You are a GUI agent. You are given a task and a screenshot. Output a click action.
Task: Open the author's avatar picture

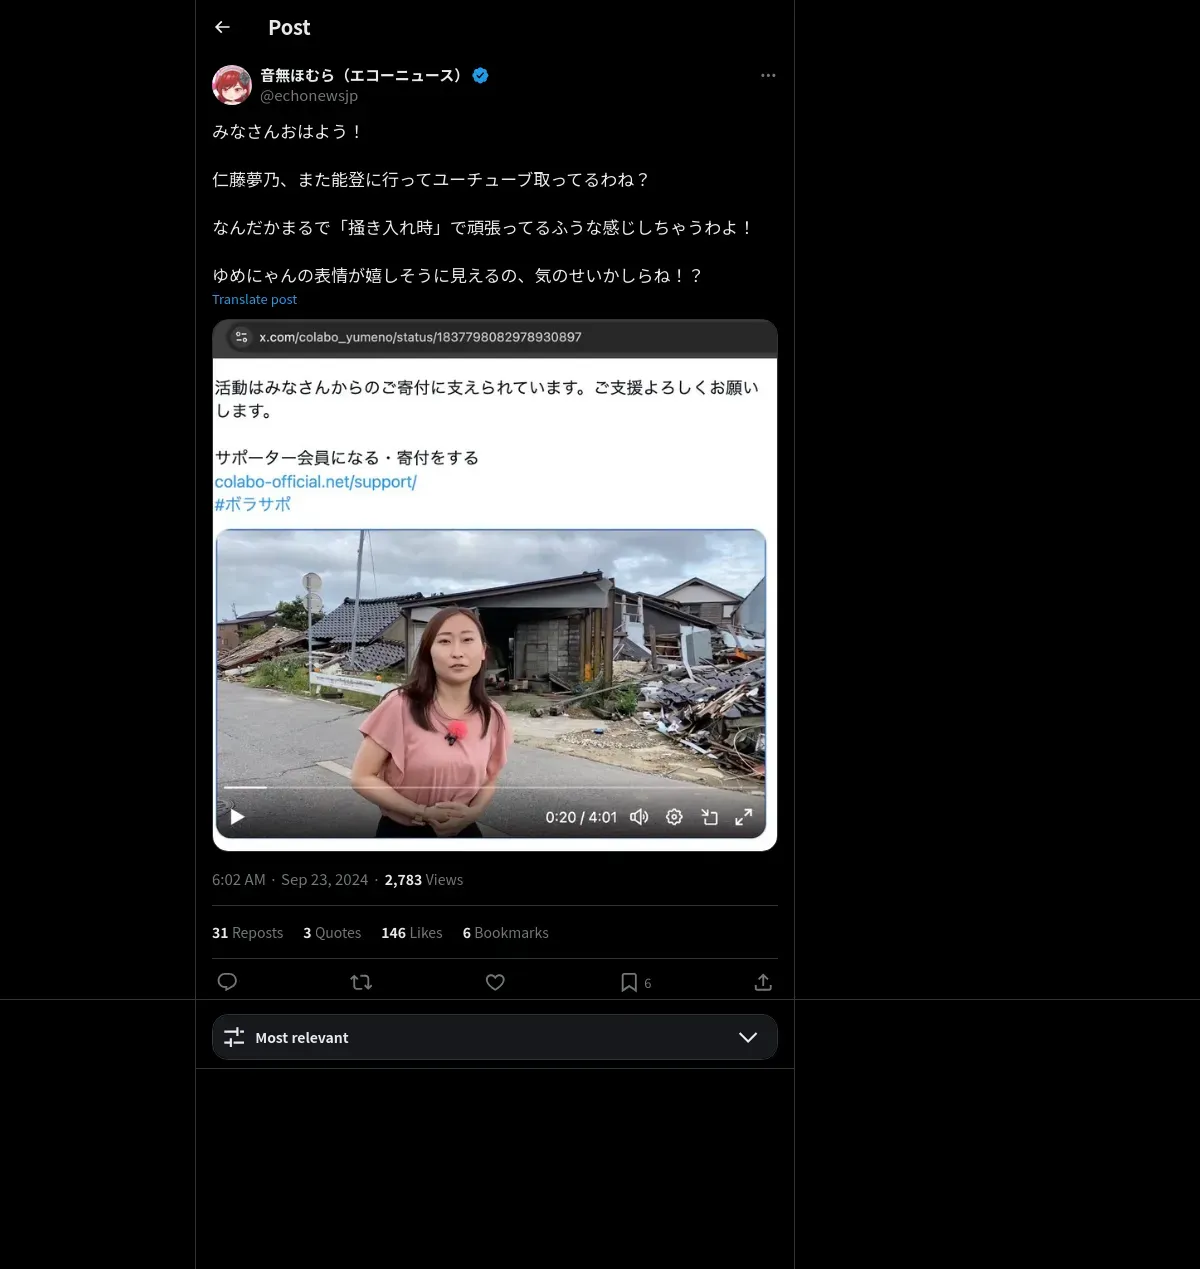click(x=232, y=85)
